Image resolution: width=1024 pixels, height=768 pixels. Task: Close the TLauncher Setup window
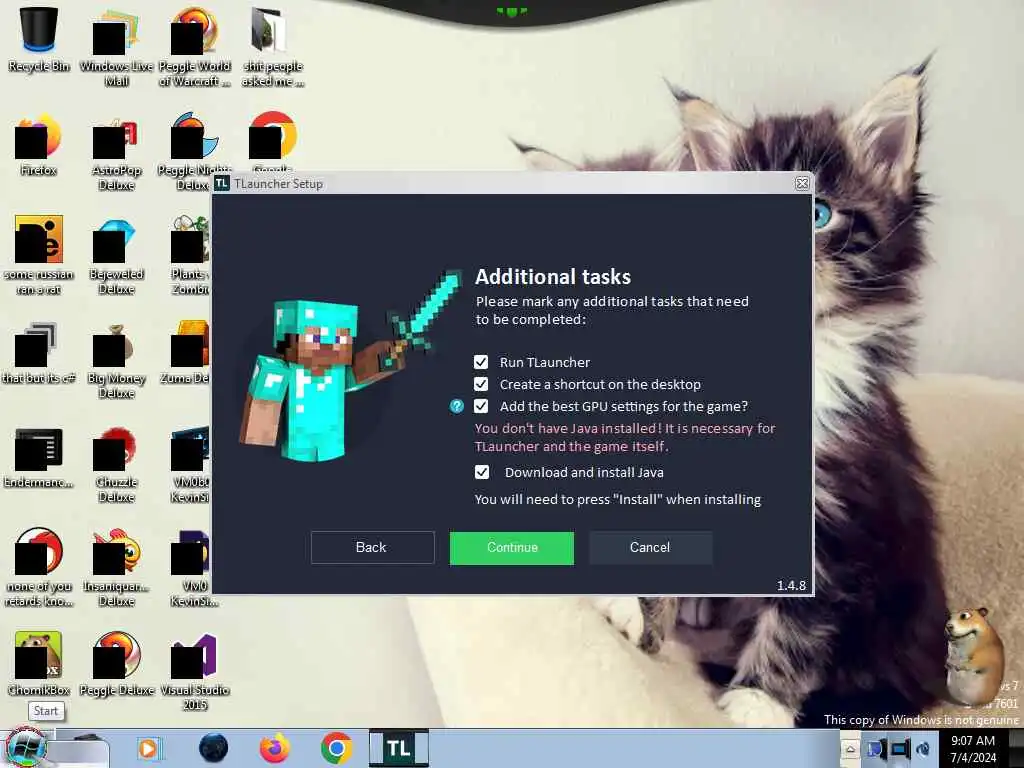[x=802, y=184]
